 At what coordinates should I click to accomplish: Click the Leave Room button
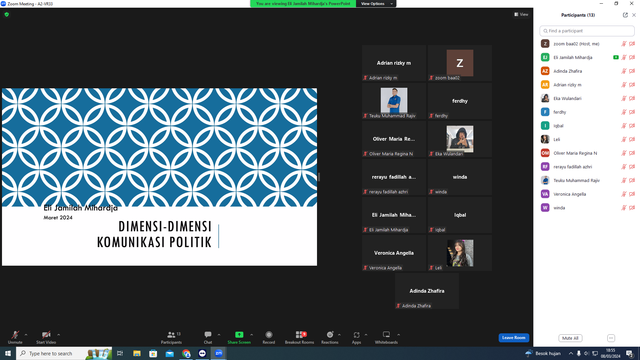tap(513, 338)
